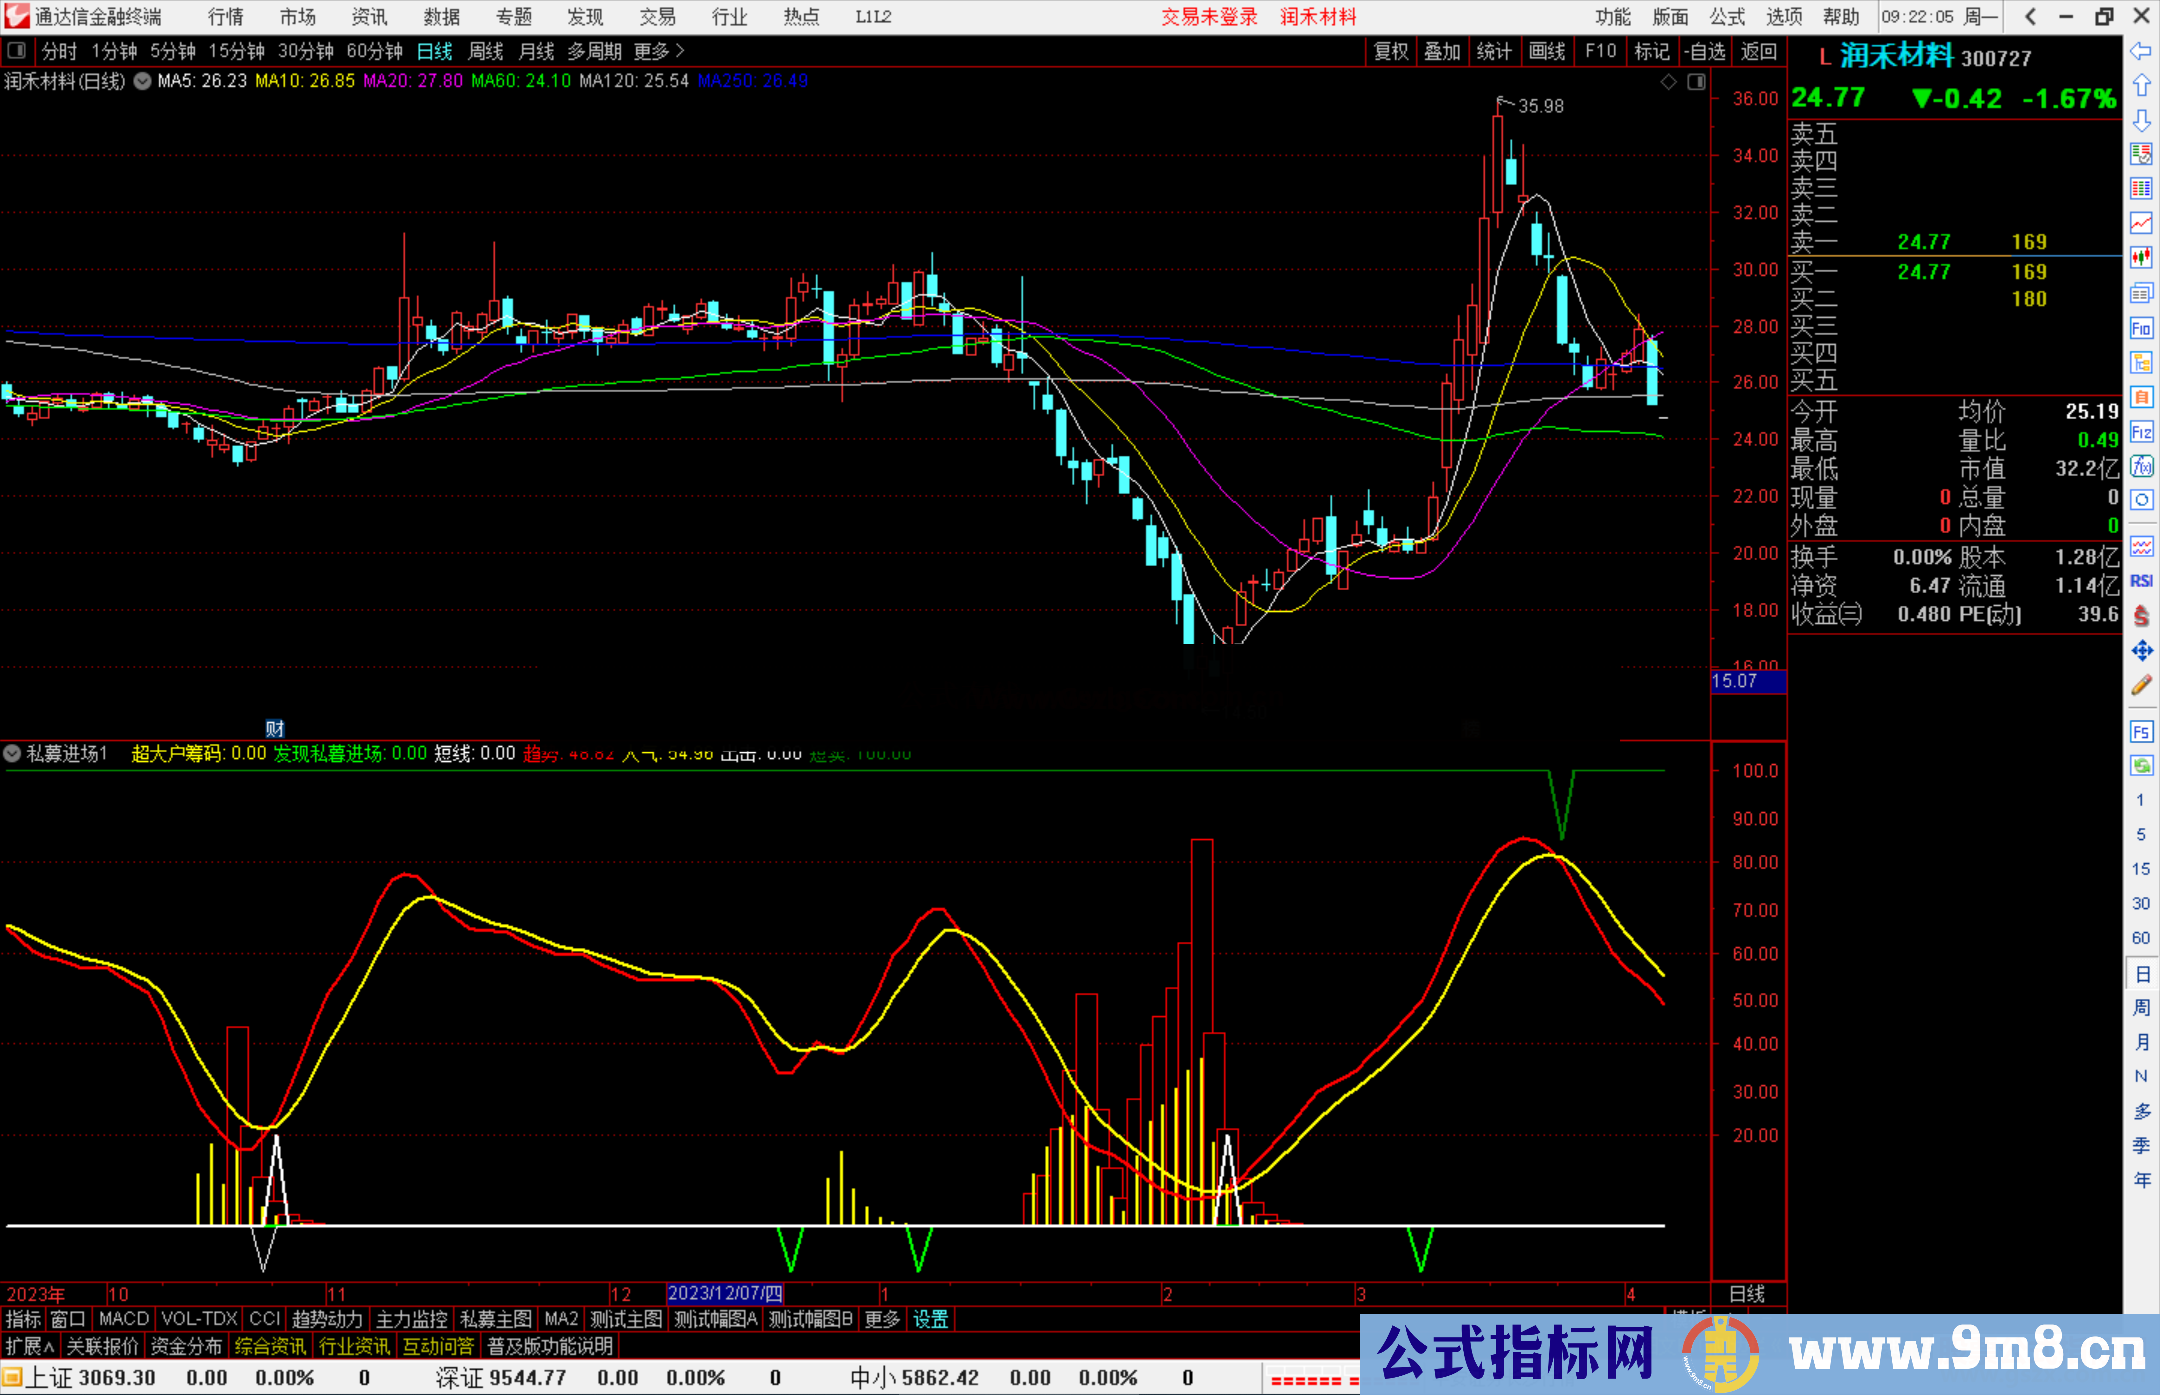The image size is (2160, 1395).
Task: Toggle the panel layout icon left of 分时
Action: point(17,50)
